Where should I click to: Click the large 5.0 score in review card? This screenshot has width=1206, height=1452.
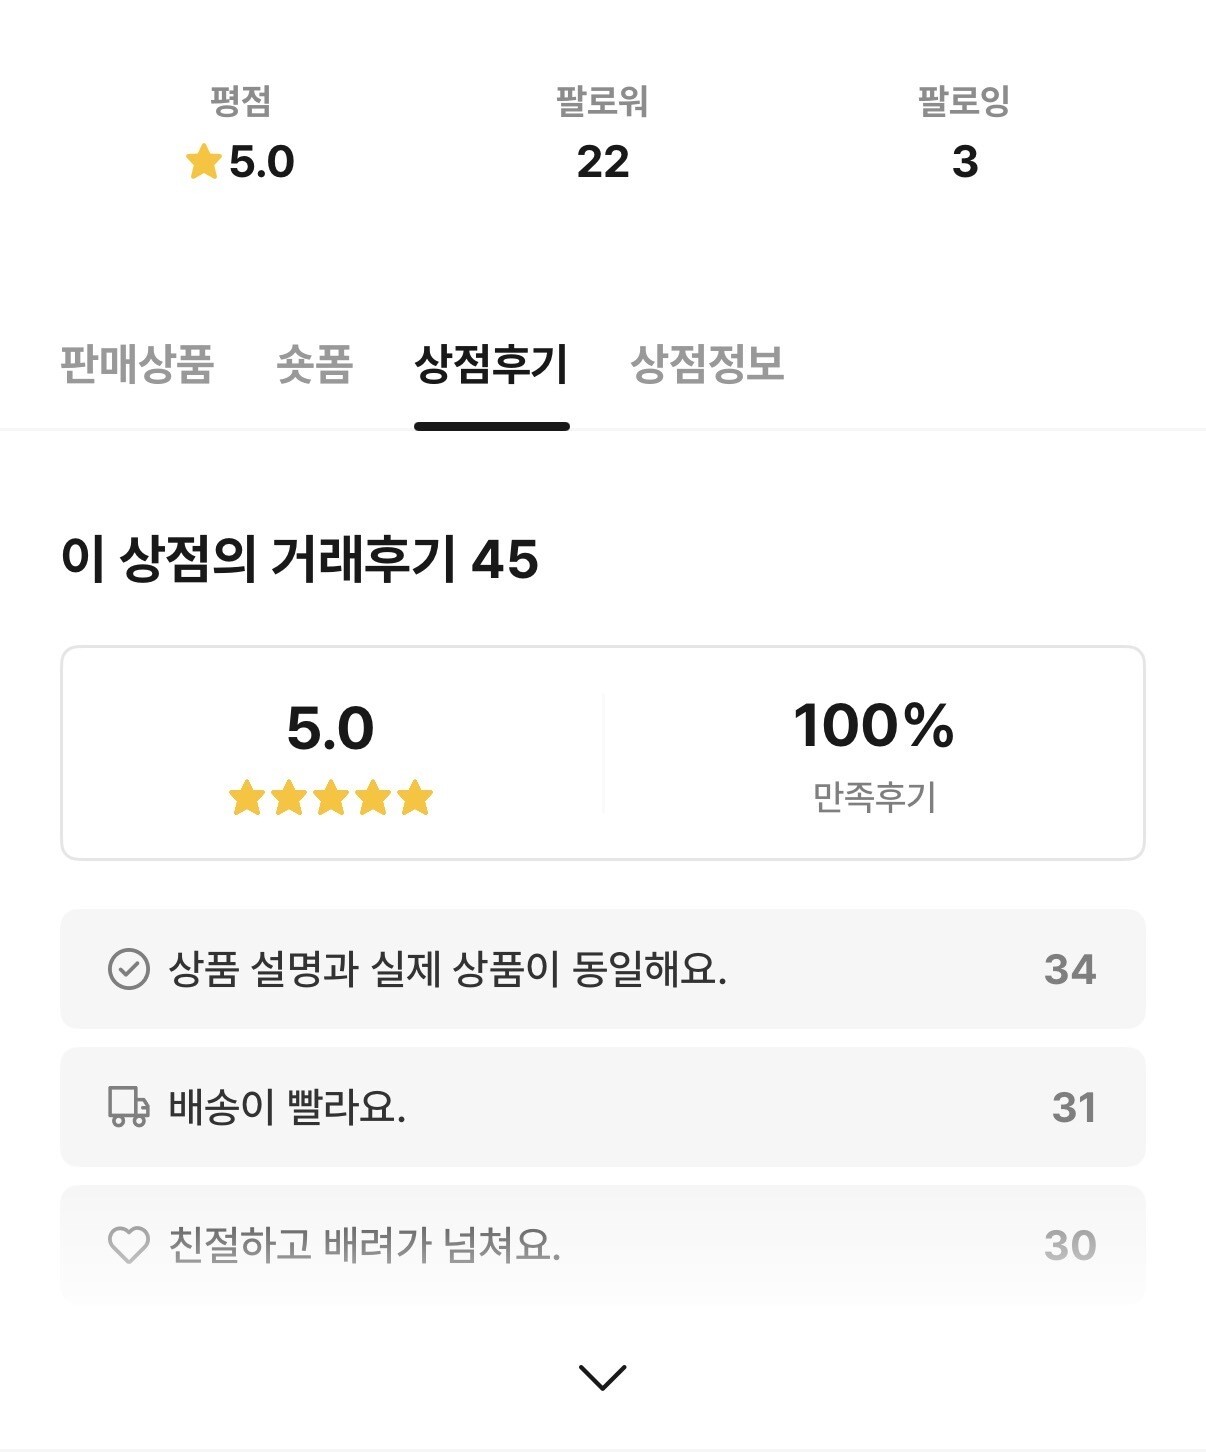tap(330, 728)
